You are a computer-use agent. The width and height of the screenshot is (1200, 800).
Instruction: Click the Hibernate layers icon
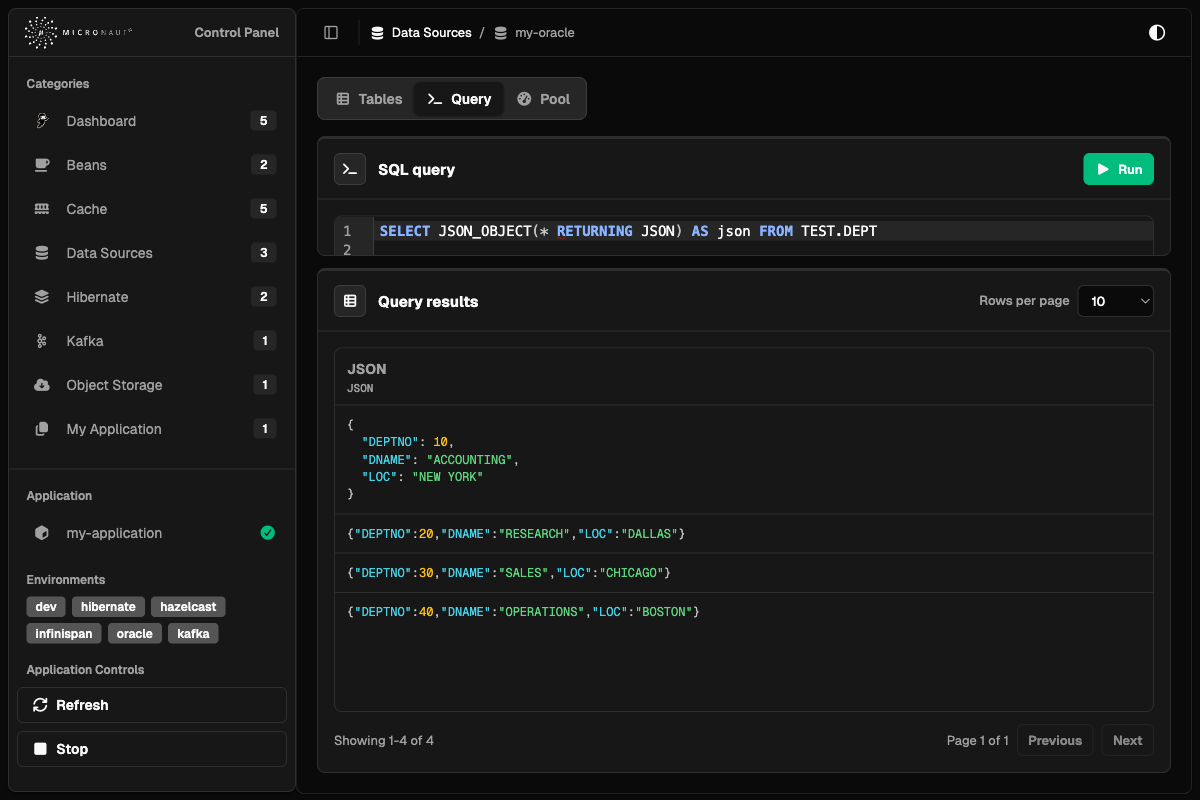[x=42, y=297]
